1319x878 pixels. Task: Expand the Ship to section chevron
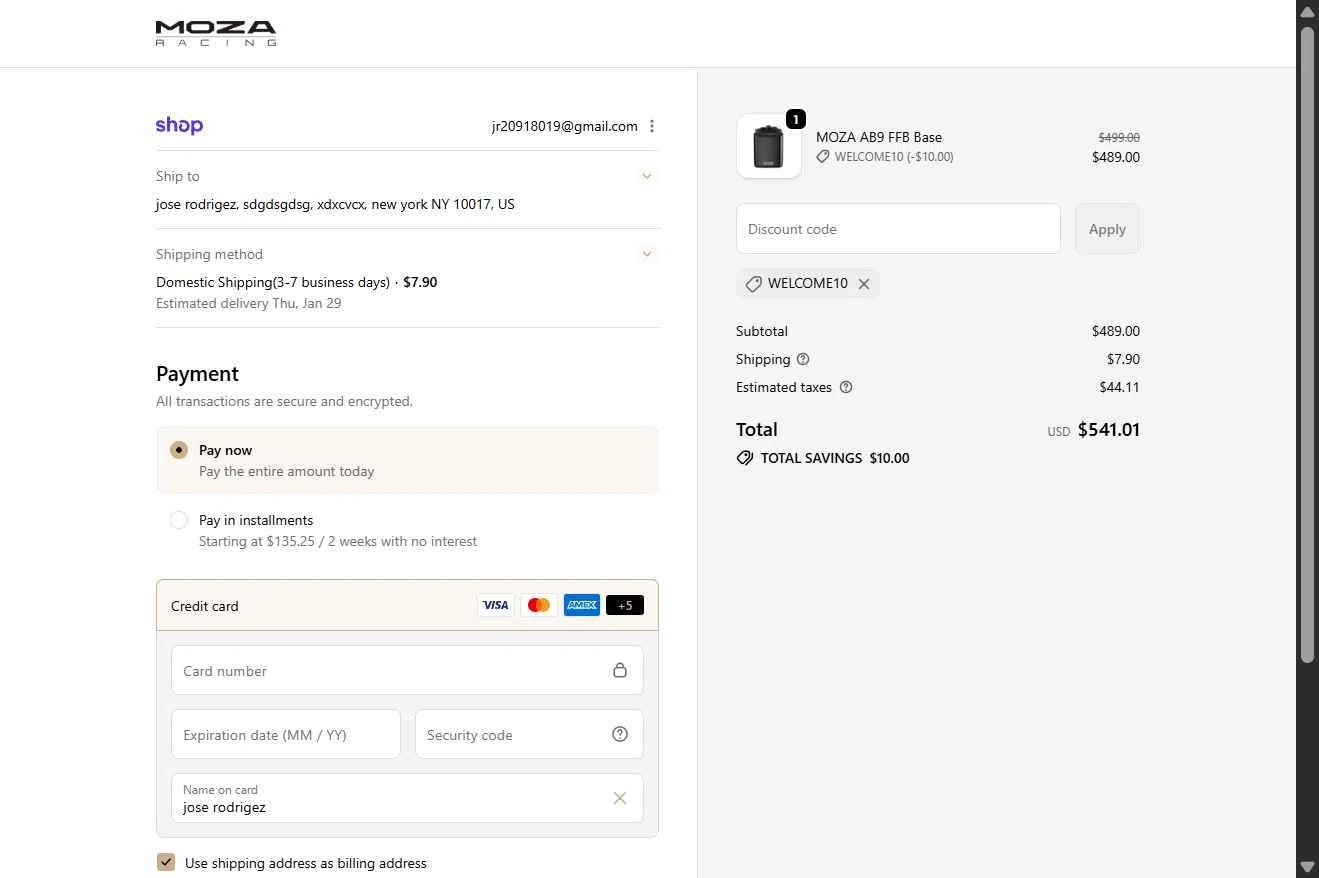[647, 176]
